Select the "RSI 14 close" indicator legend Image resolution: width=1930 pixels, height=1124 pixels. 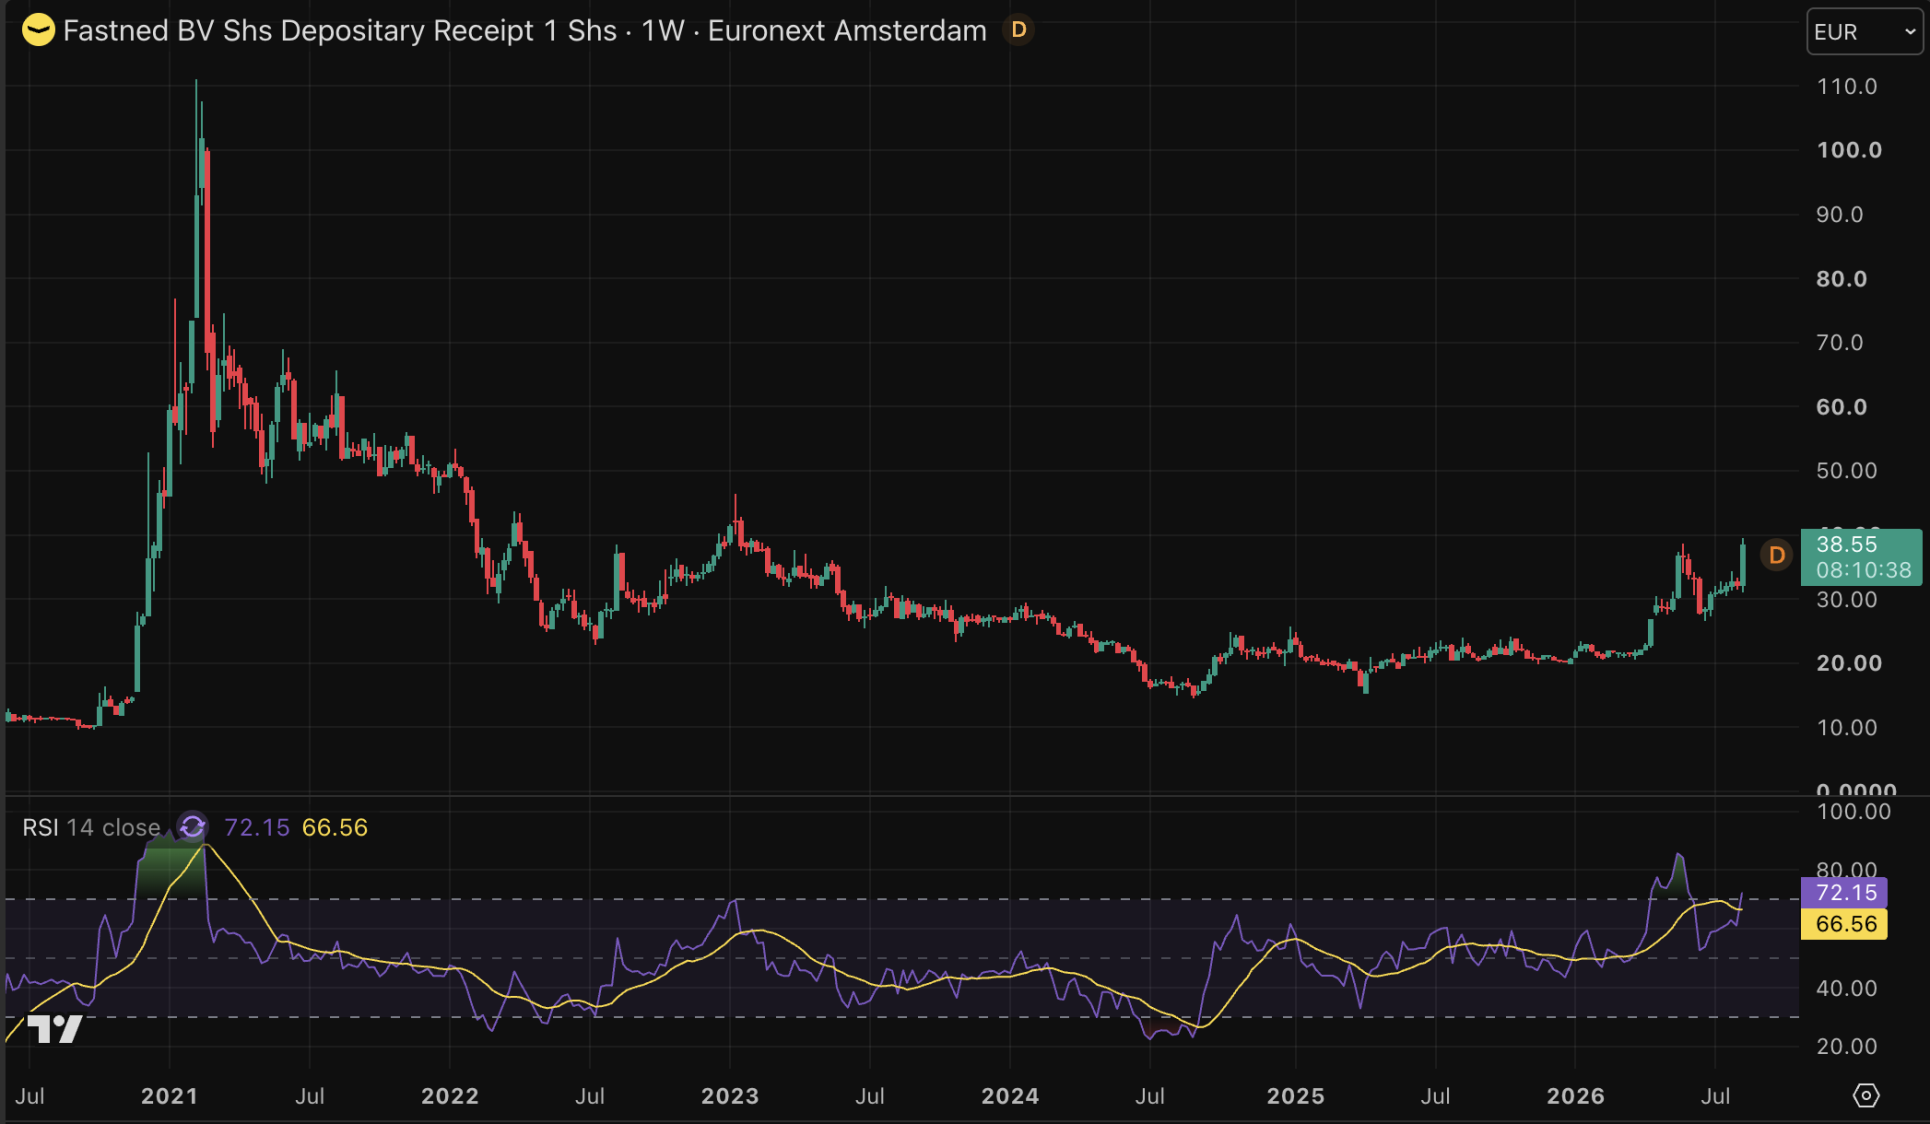click(x=91, y=828)
